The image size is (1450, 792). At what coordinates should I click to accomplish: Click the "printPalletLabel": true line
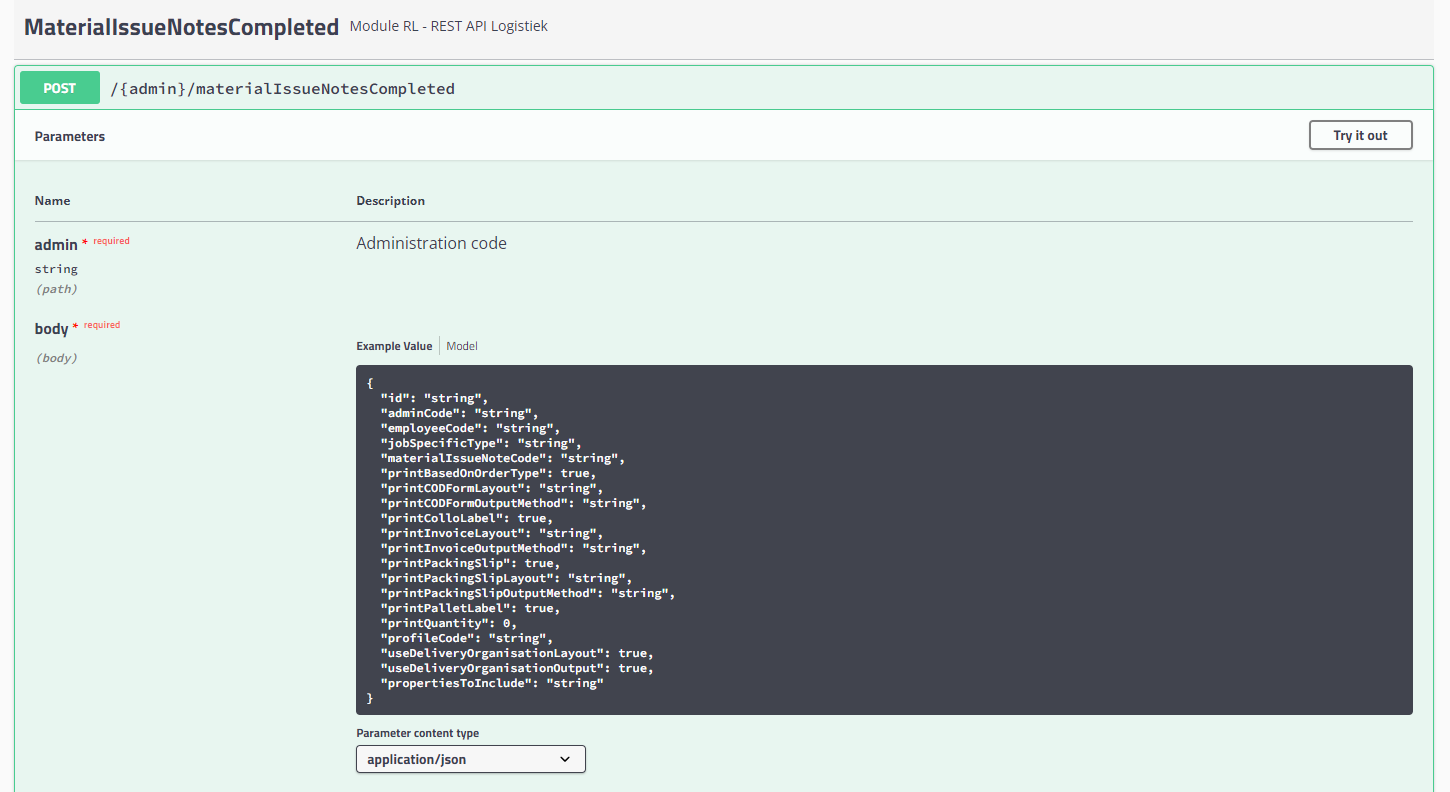(x=470, y=608)
